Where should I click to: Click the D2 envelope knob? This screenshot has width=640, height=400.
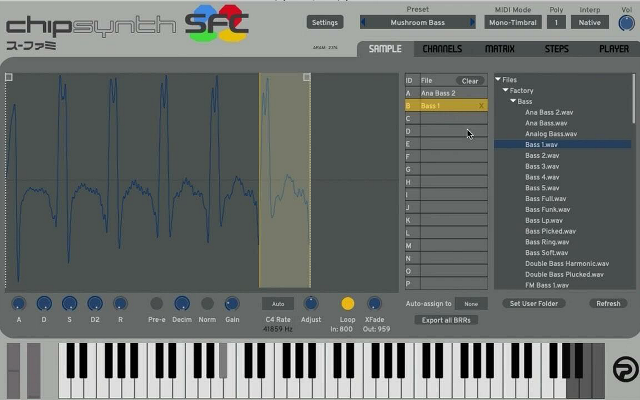(95, 304)
